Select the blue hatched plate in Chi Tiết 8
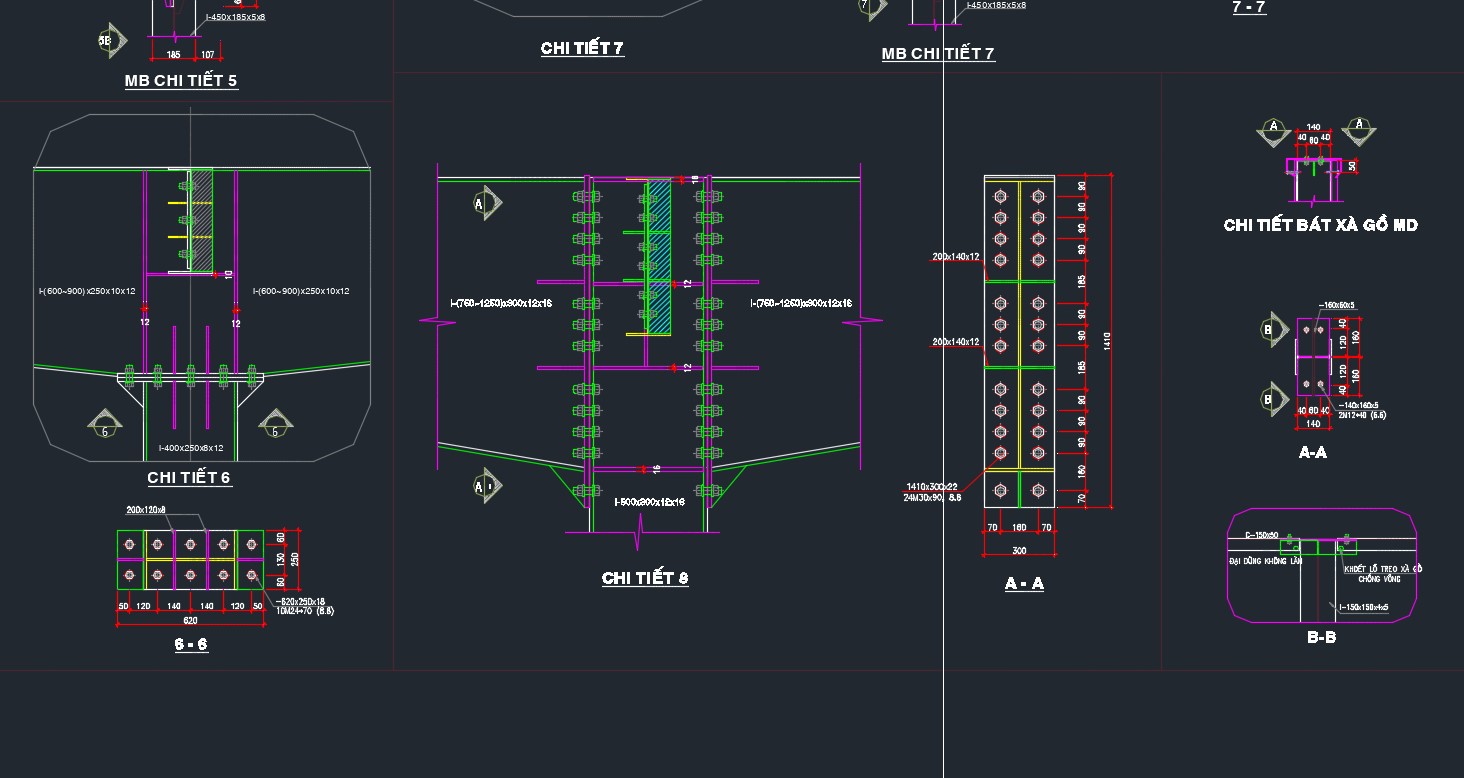The width and height of the screenshot is (1464, 778). point(659,257)
